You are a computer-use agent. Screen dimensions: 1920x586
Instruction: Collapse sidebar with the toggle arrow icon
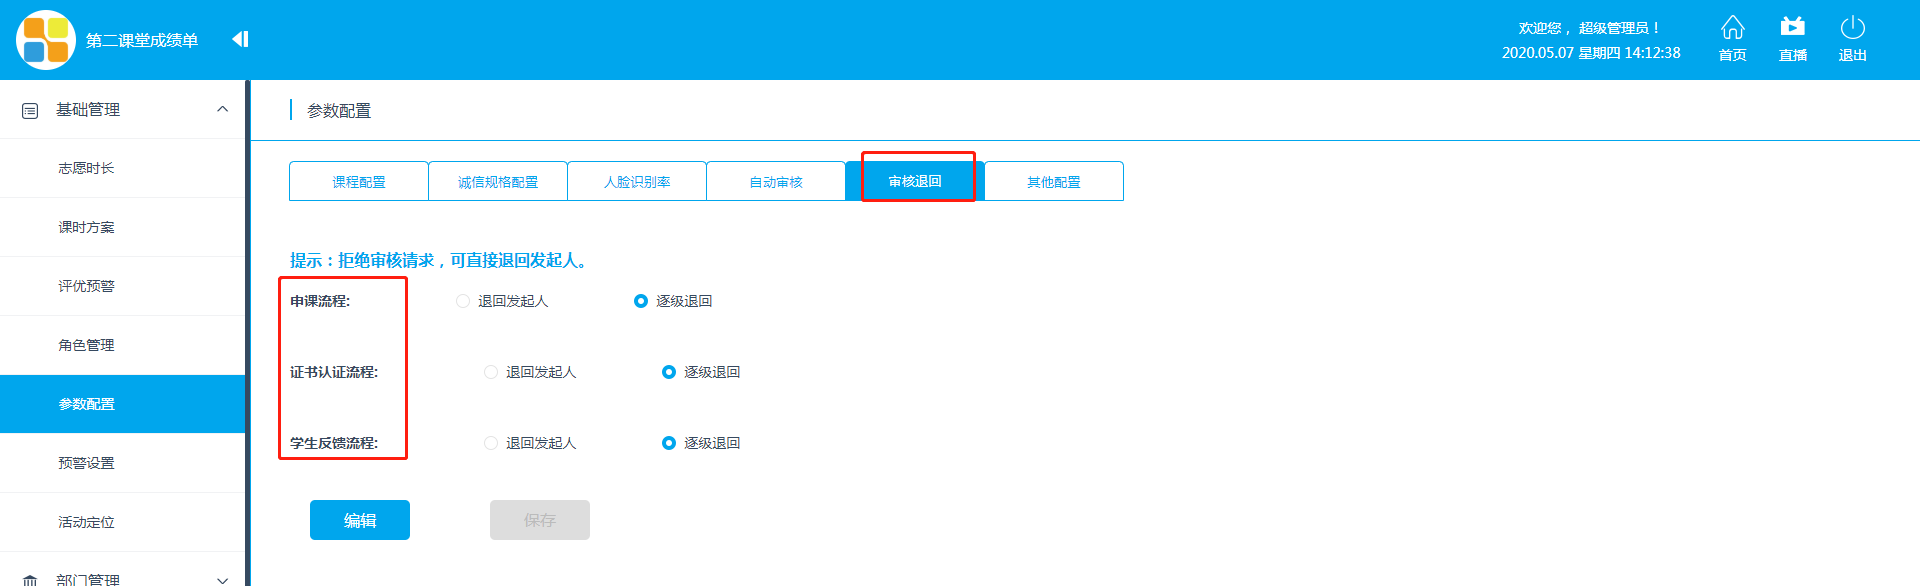click(x=240, y=39)
